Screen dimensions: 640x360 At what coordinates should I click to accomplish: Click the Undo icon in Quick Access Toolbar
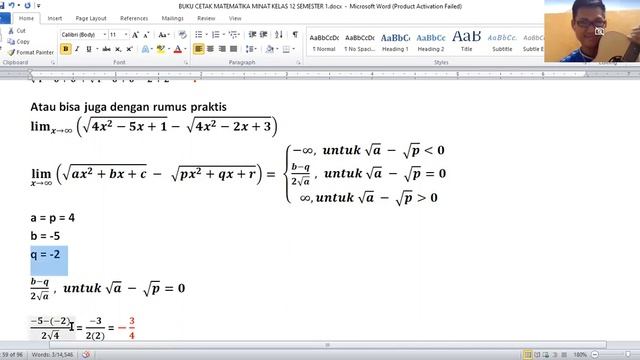12,6
